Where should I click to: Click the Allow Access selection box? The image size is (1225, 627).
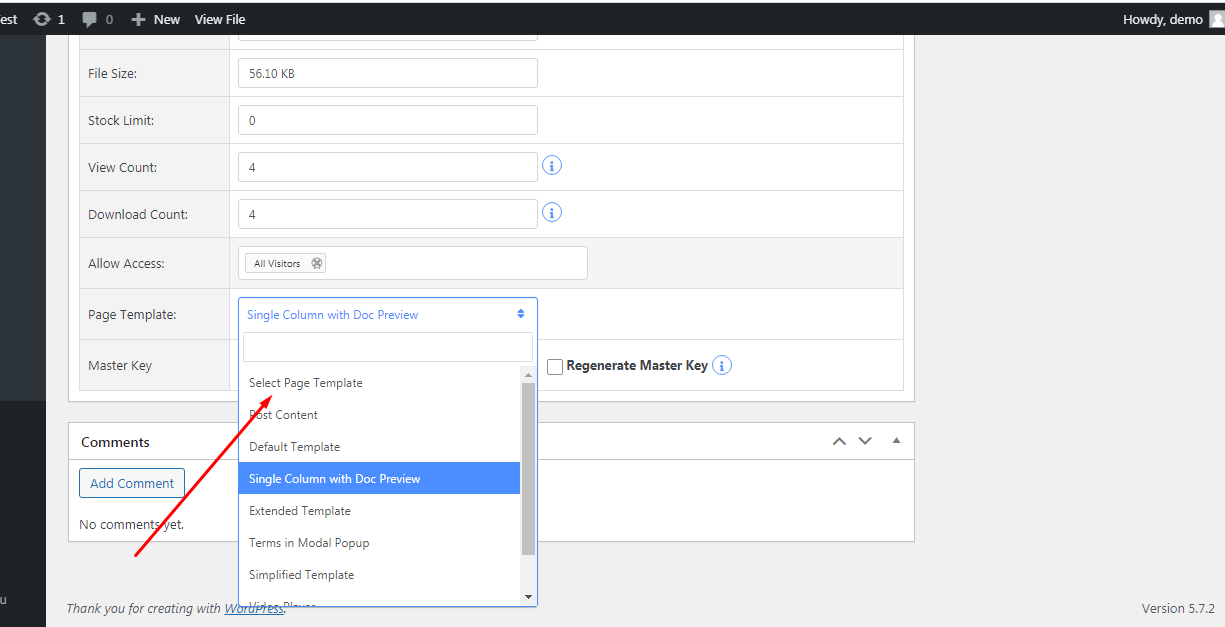(413, 263)
